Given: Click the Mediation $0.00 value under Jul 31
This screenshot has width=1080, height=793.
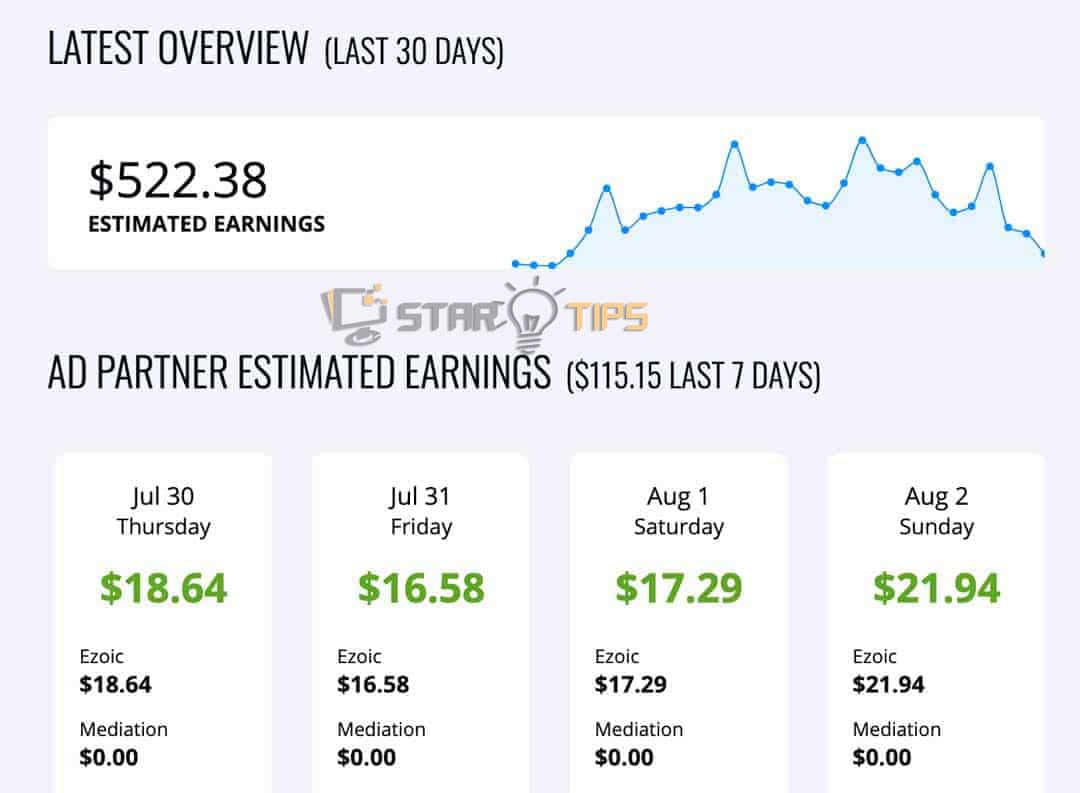Looking at the screenshot, I should coord(366,757).
